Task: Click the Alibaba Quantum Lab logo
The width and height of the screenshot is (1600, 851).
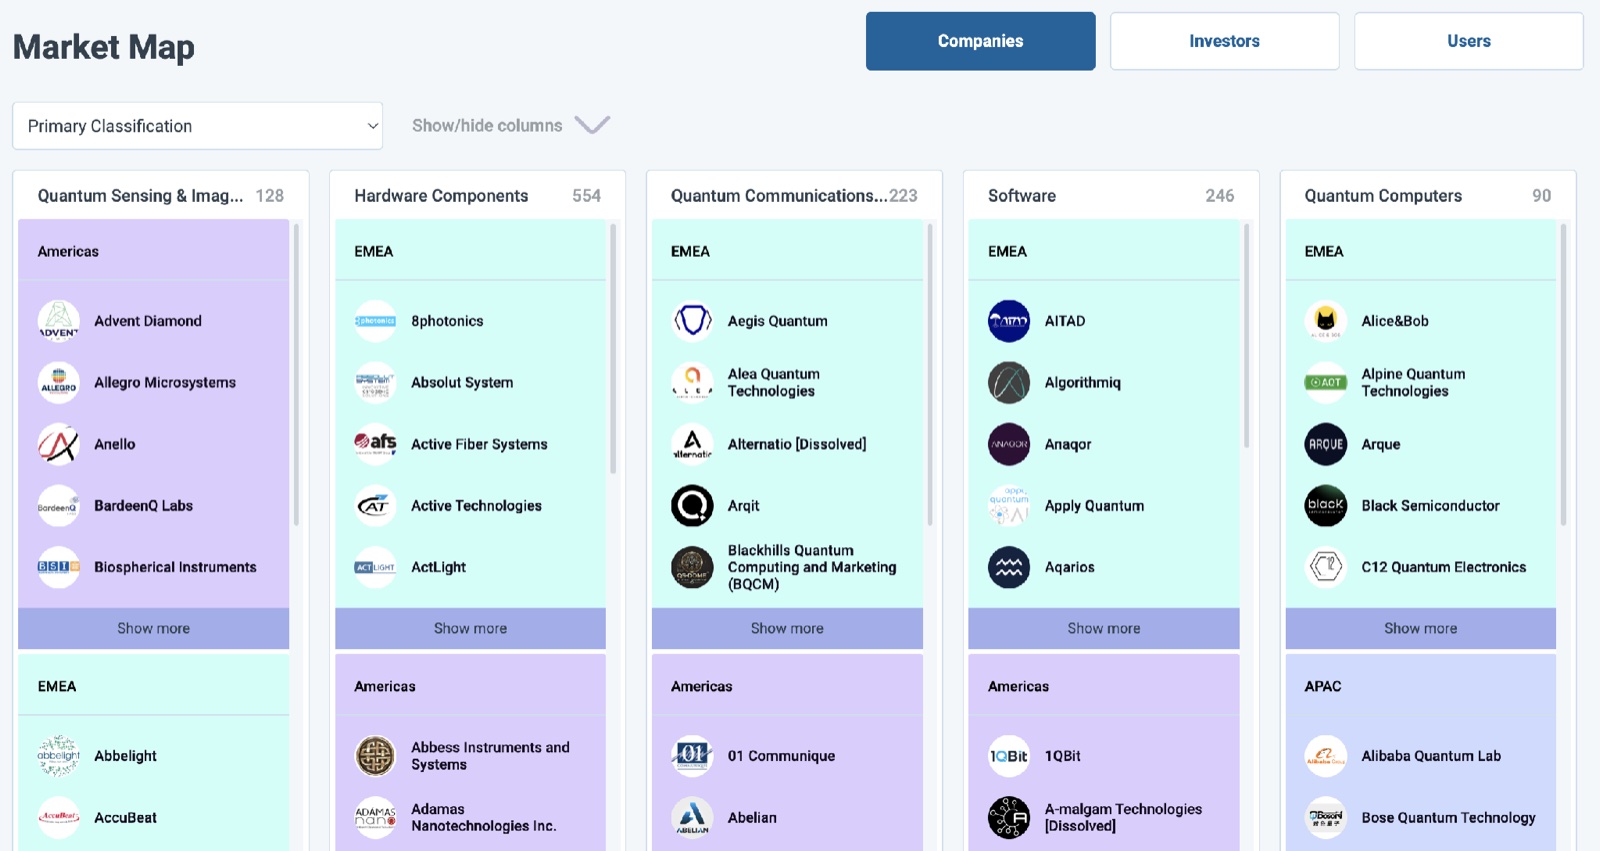Action: tap(1326, 756)
